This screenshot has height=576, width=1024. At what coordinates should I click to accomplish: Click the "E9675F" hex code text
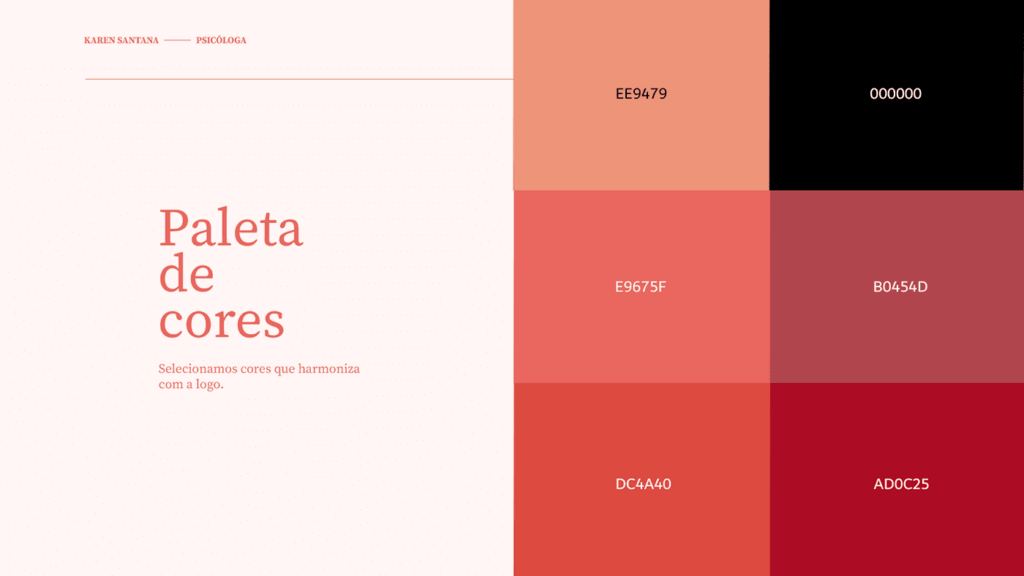pyautogui.click(x=641, y=287)
